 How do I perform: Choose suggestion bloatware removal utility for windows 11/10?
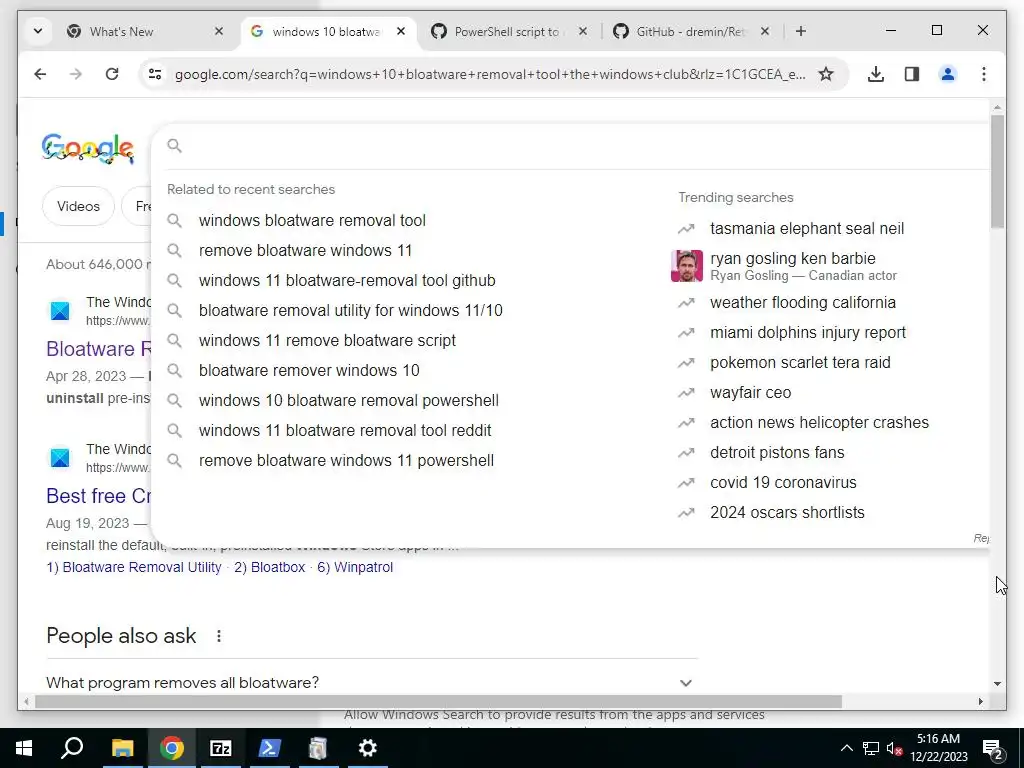(x=351, y=311)
